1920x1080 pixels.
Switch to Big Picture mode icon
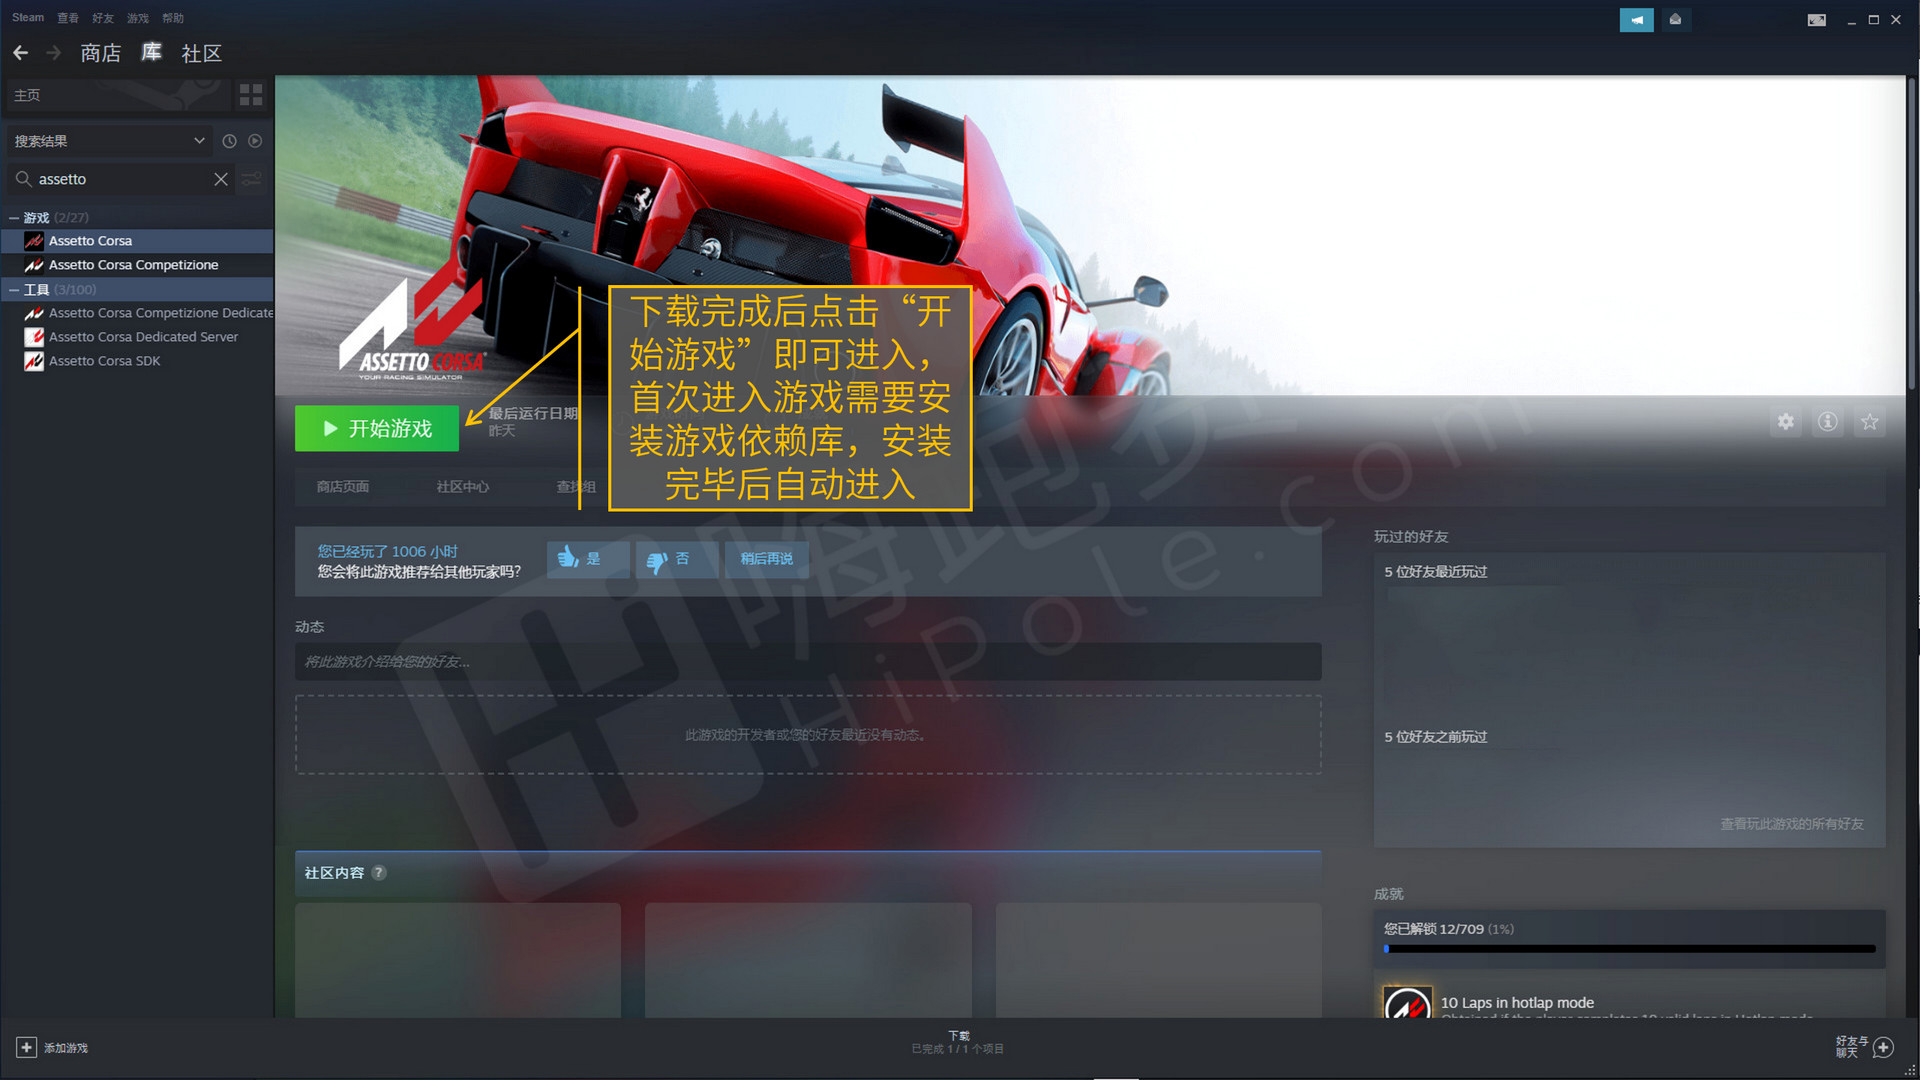tap(1817, 19)
